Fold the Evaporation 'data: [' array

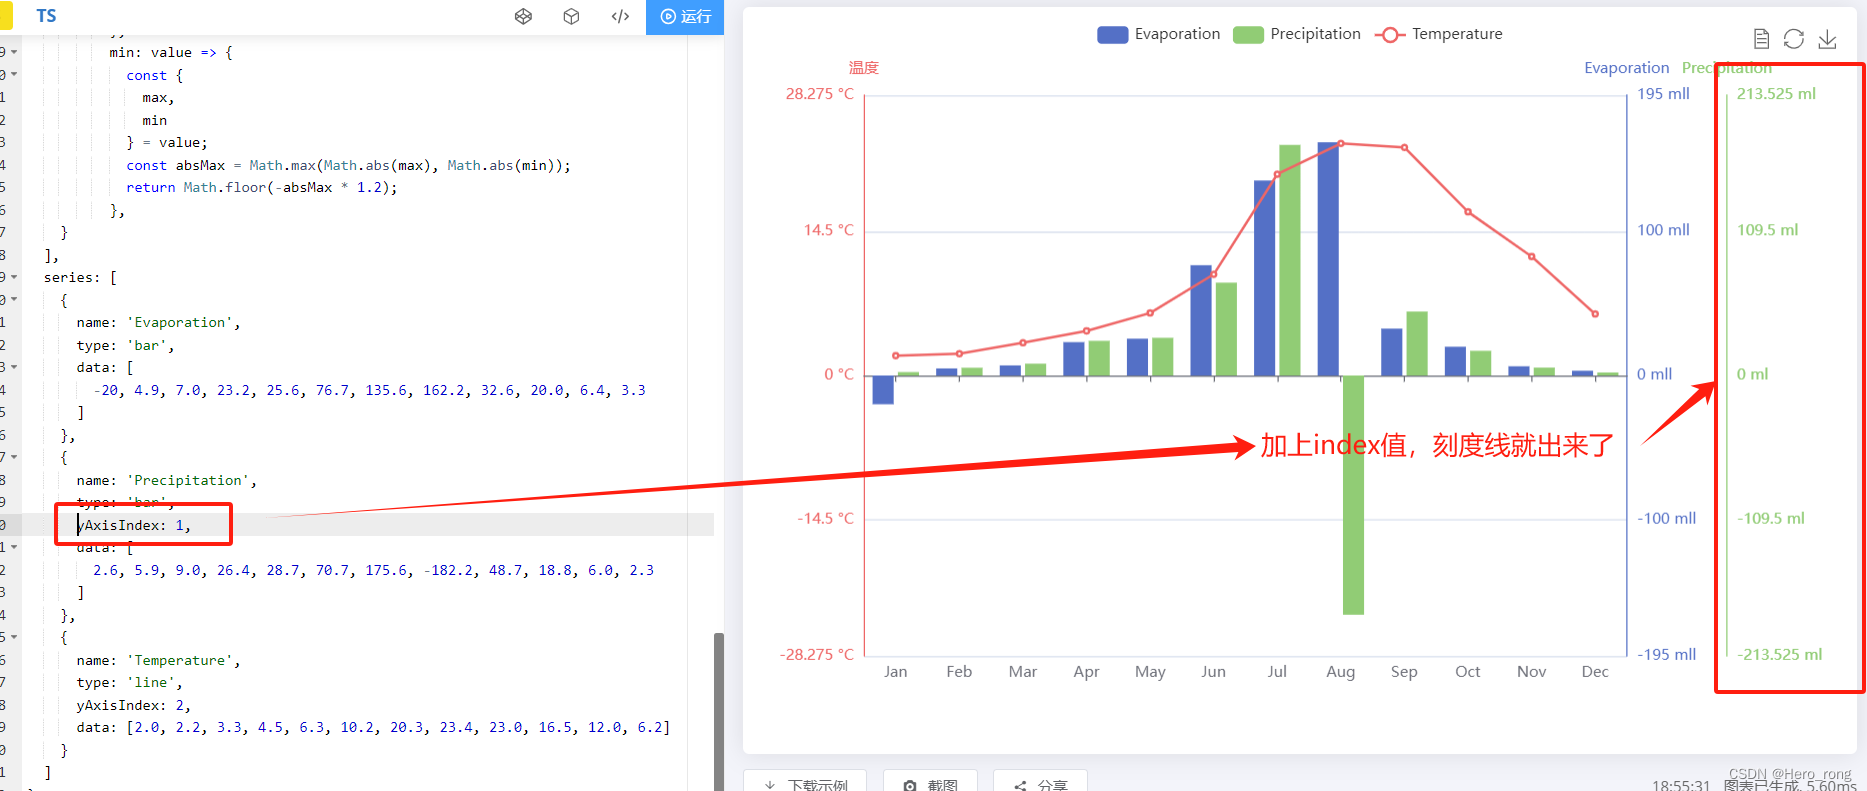point(14,367)
